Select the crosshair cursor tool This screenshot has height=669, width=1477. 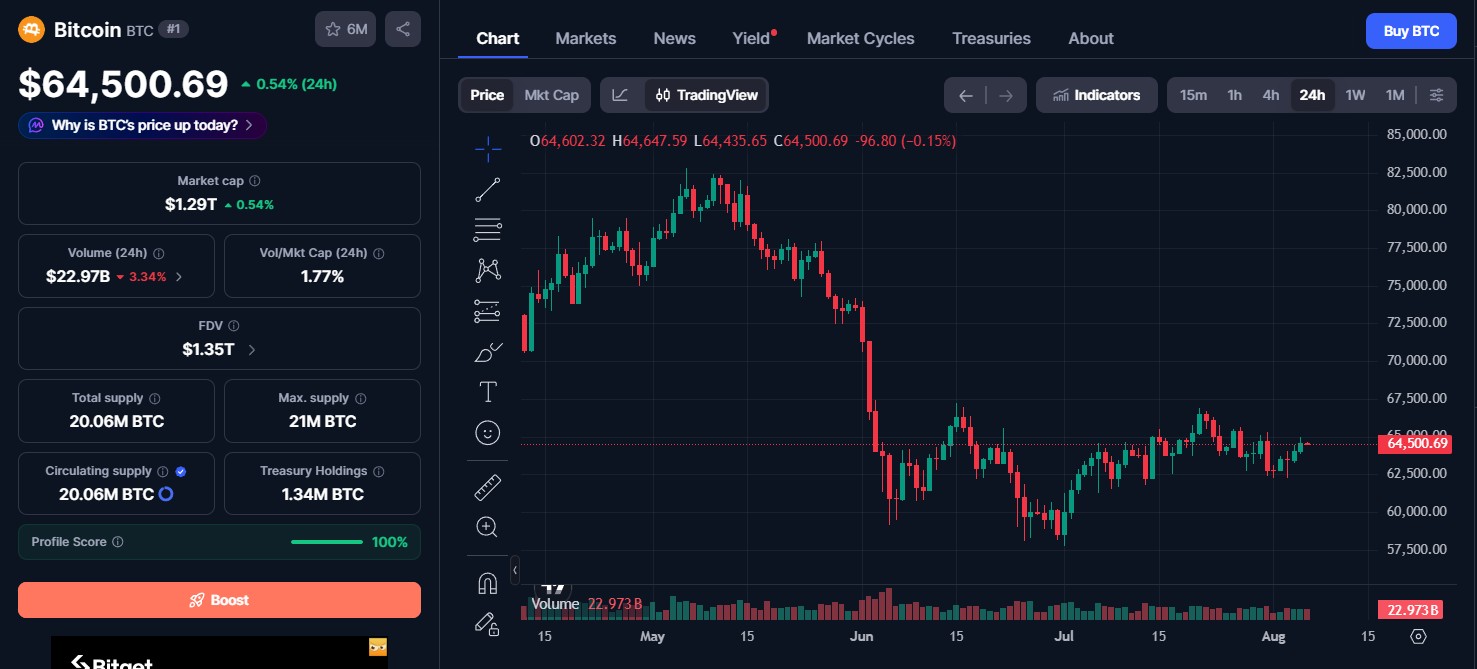[x=488, y=150]
